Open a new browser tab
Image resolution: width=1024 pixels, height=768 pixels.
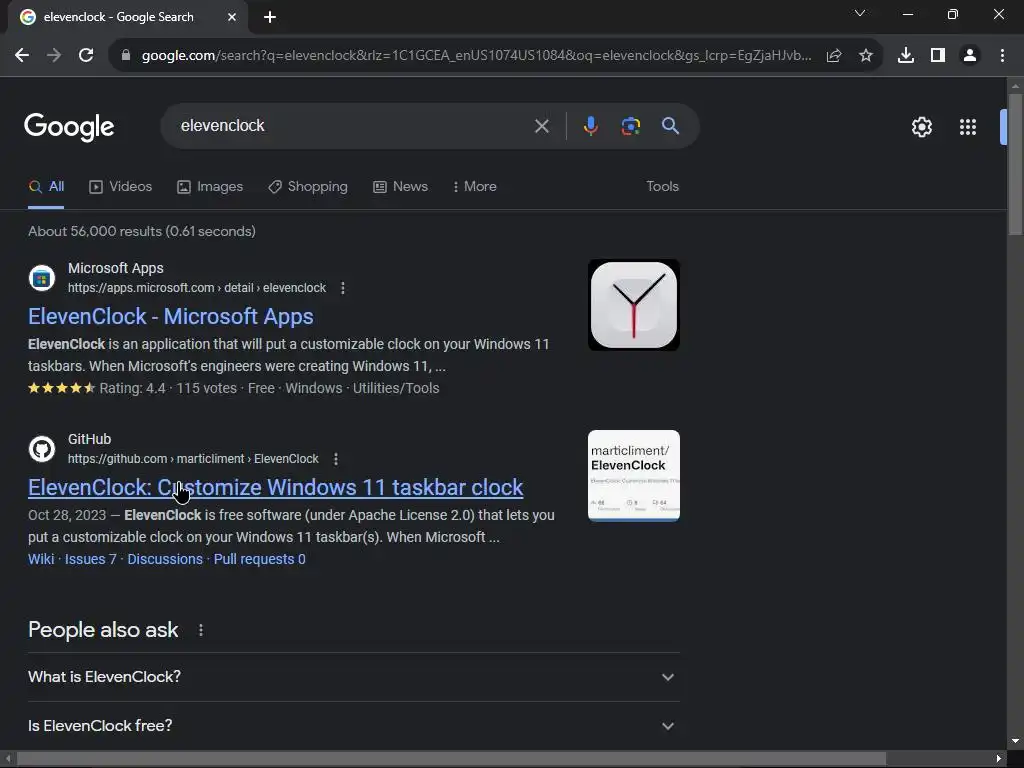[270, 17]
